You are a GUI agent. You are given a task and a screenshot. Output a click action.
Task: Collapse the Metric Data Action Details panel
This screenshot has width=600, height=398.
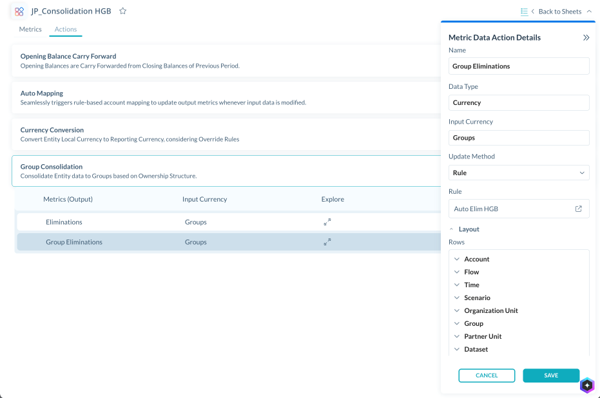[586, 38]
